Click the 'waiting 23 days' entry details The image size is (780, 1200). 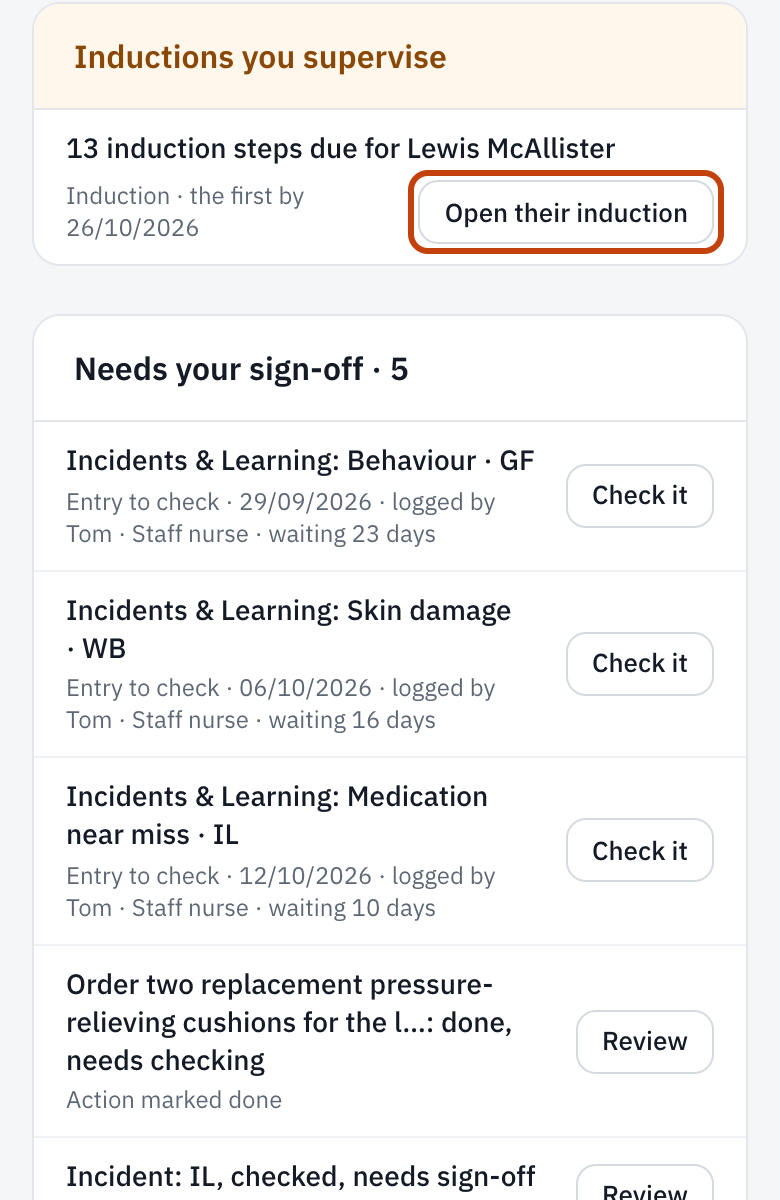pos(281,518)
